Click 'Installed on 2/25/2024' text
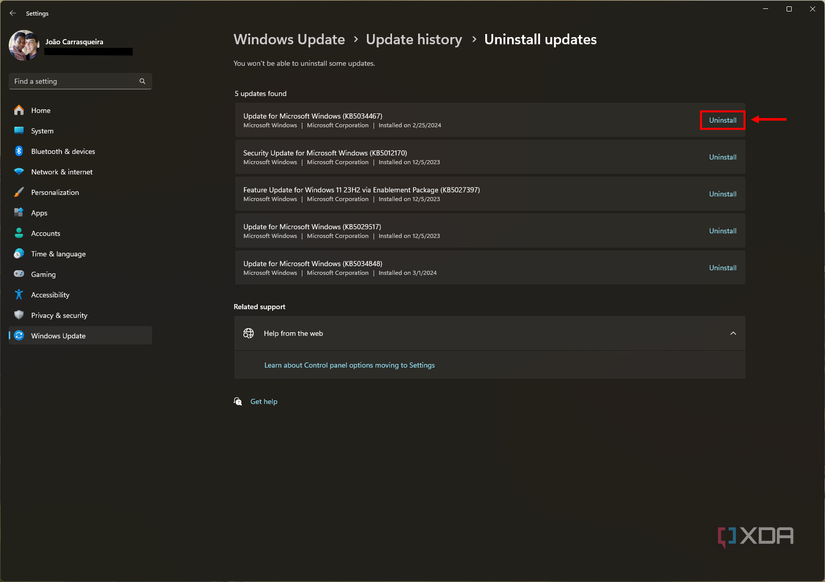The image size is (825, 582). click(x=410, y=125)
